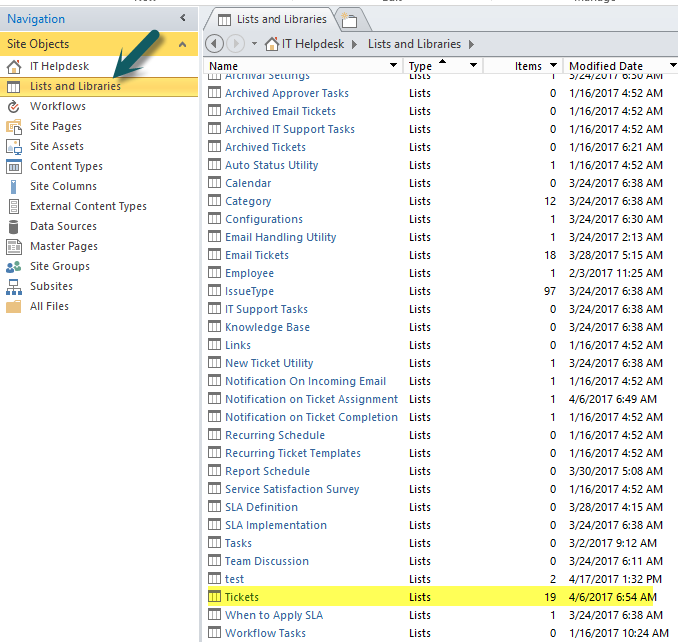
Task: Click the Data Sources cylinder icon
Action: 14,227
